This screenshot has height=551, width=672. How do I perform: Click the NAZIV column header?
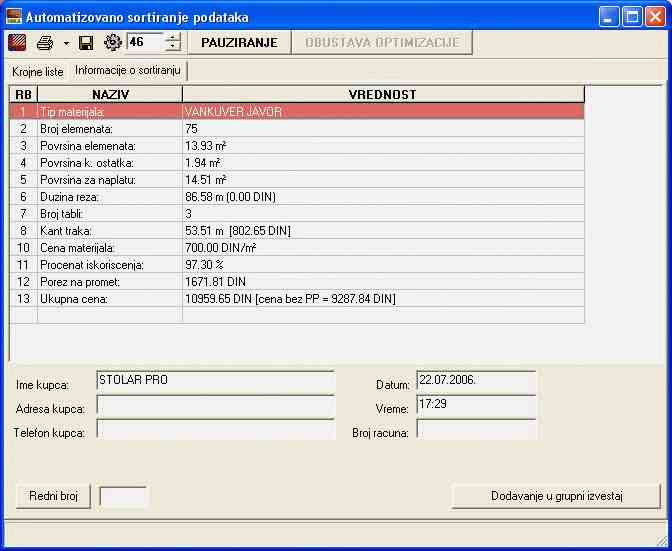tap(110, 94)
